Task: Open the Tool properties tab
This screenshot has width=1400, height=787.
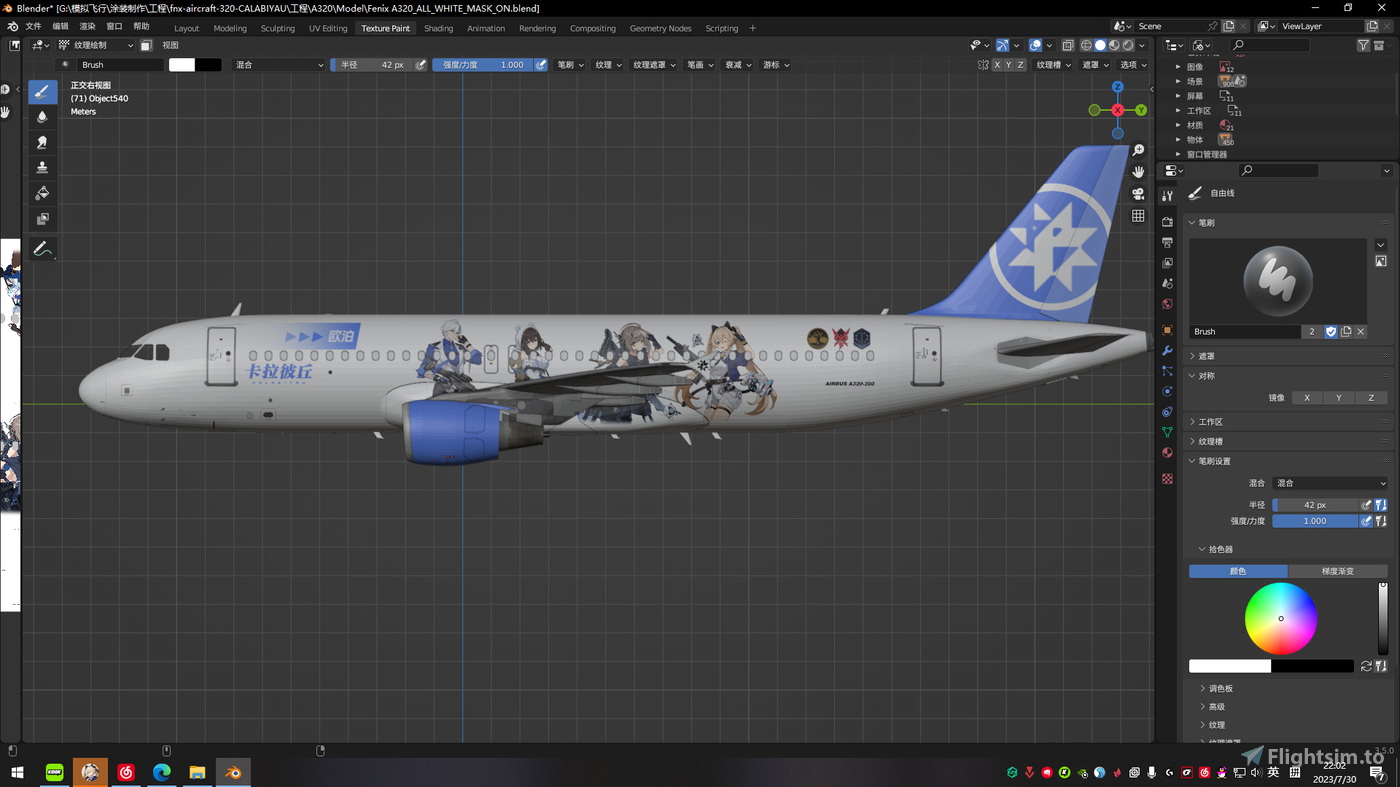Action: [x=1167, y=196]
